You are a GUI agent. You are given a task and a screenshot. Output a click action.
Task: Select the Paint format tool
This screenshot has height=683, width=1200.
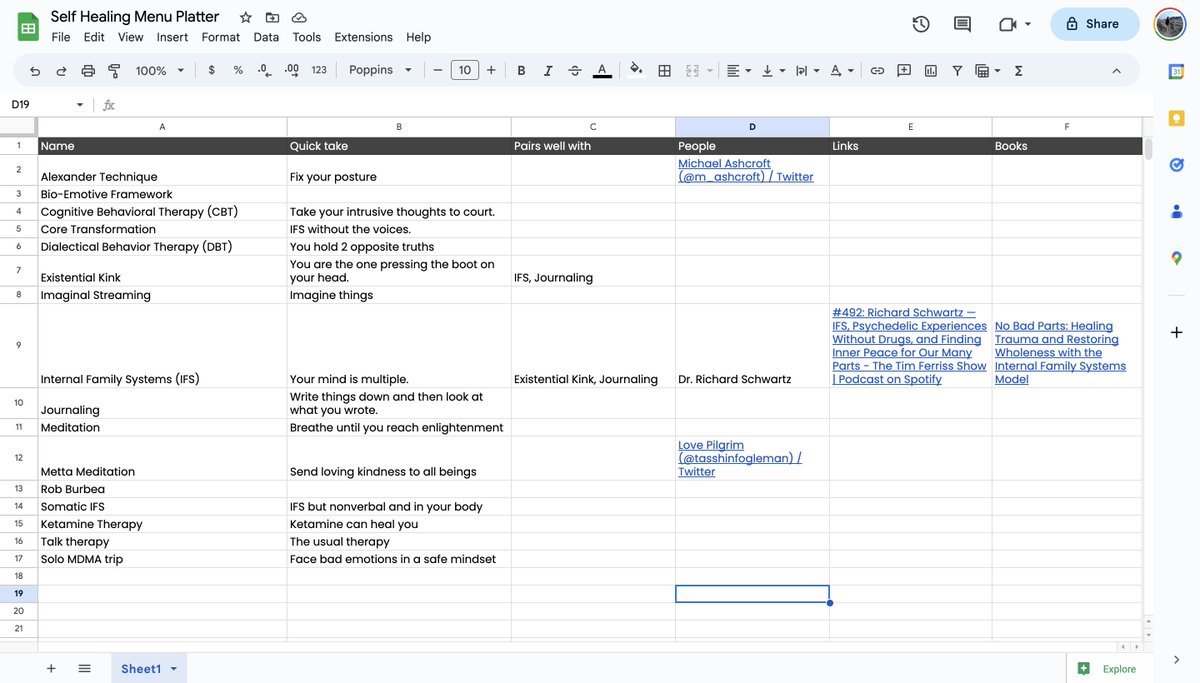click(x=114, y=71)
